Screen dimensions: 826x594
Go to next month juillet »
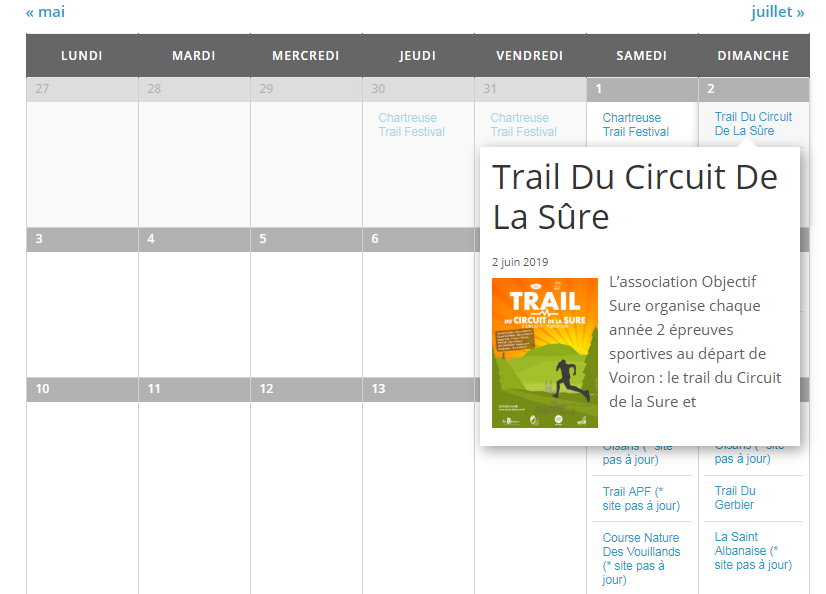778,12
